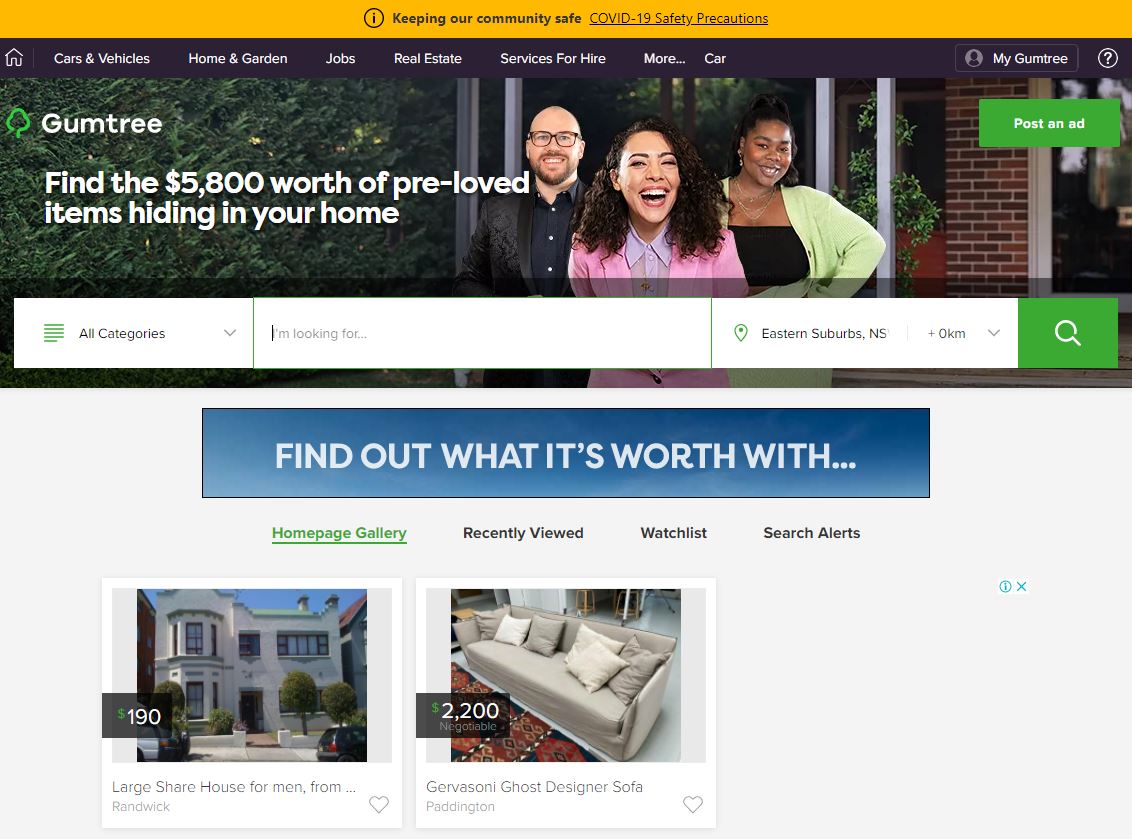Viewport: 1132px width, 839px height.
Task: Click the home icon in navigation bar
Action: point(14,58)
